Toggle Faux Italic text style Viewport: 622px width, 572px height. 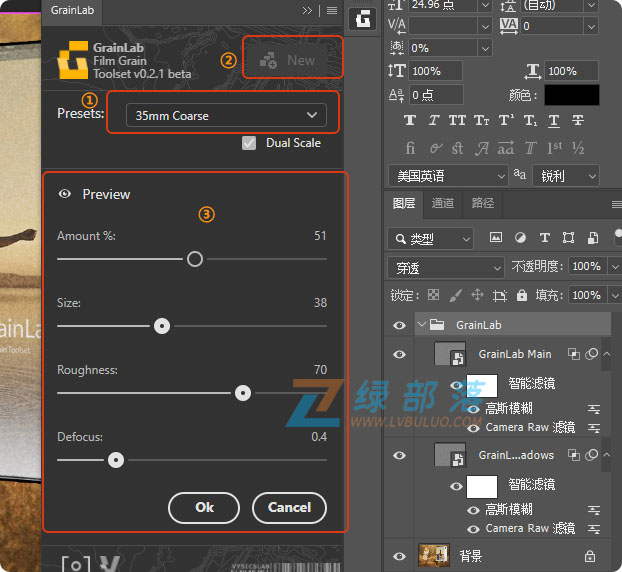(434, 120)
